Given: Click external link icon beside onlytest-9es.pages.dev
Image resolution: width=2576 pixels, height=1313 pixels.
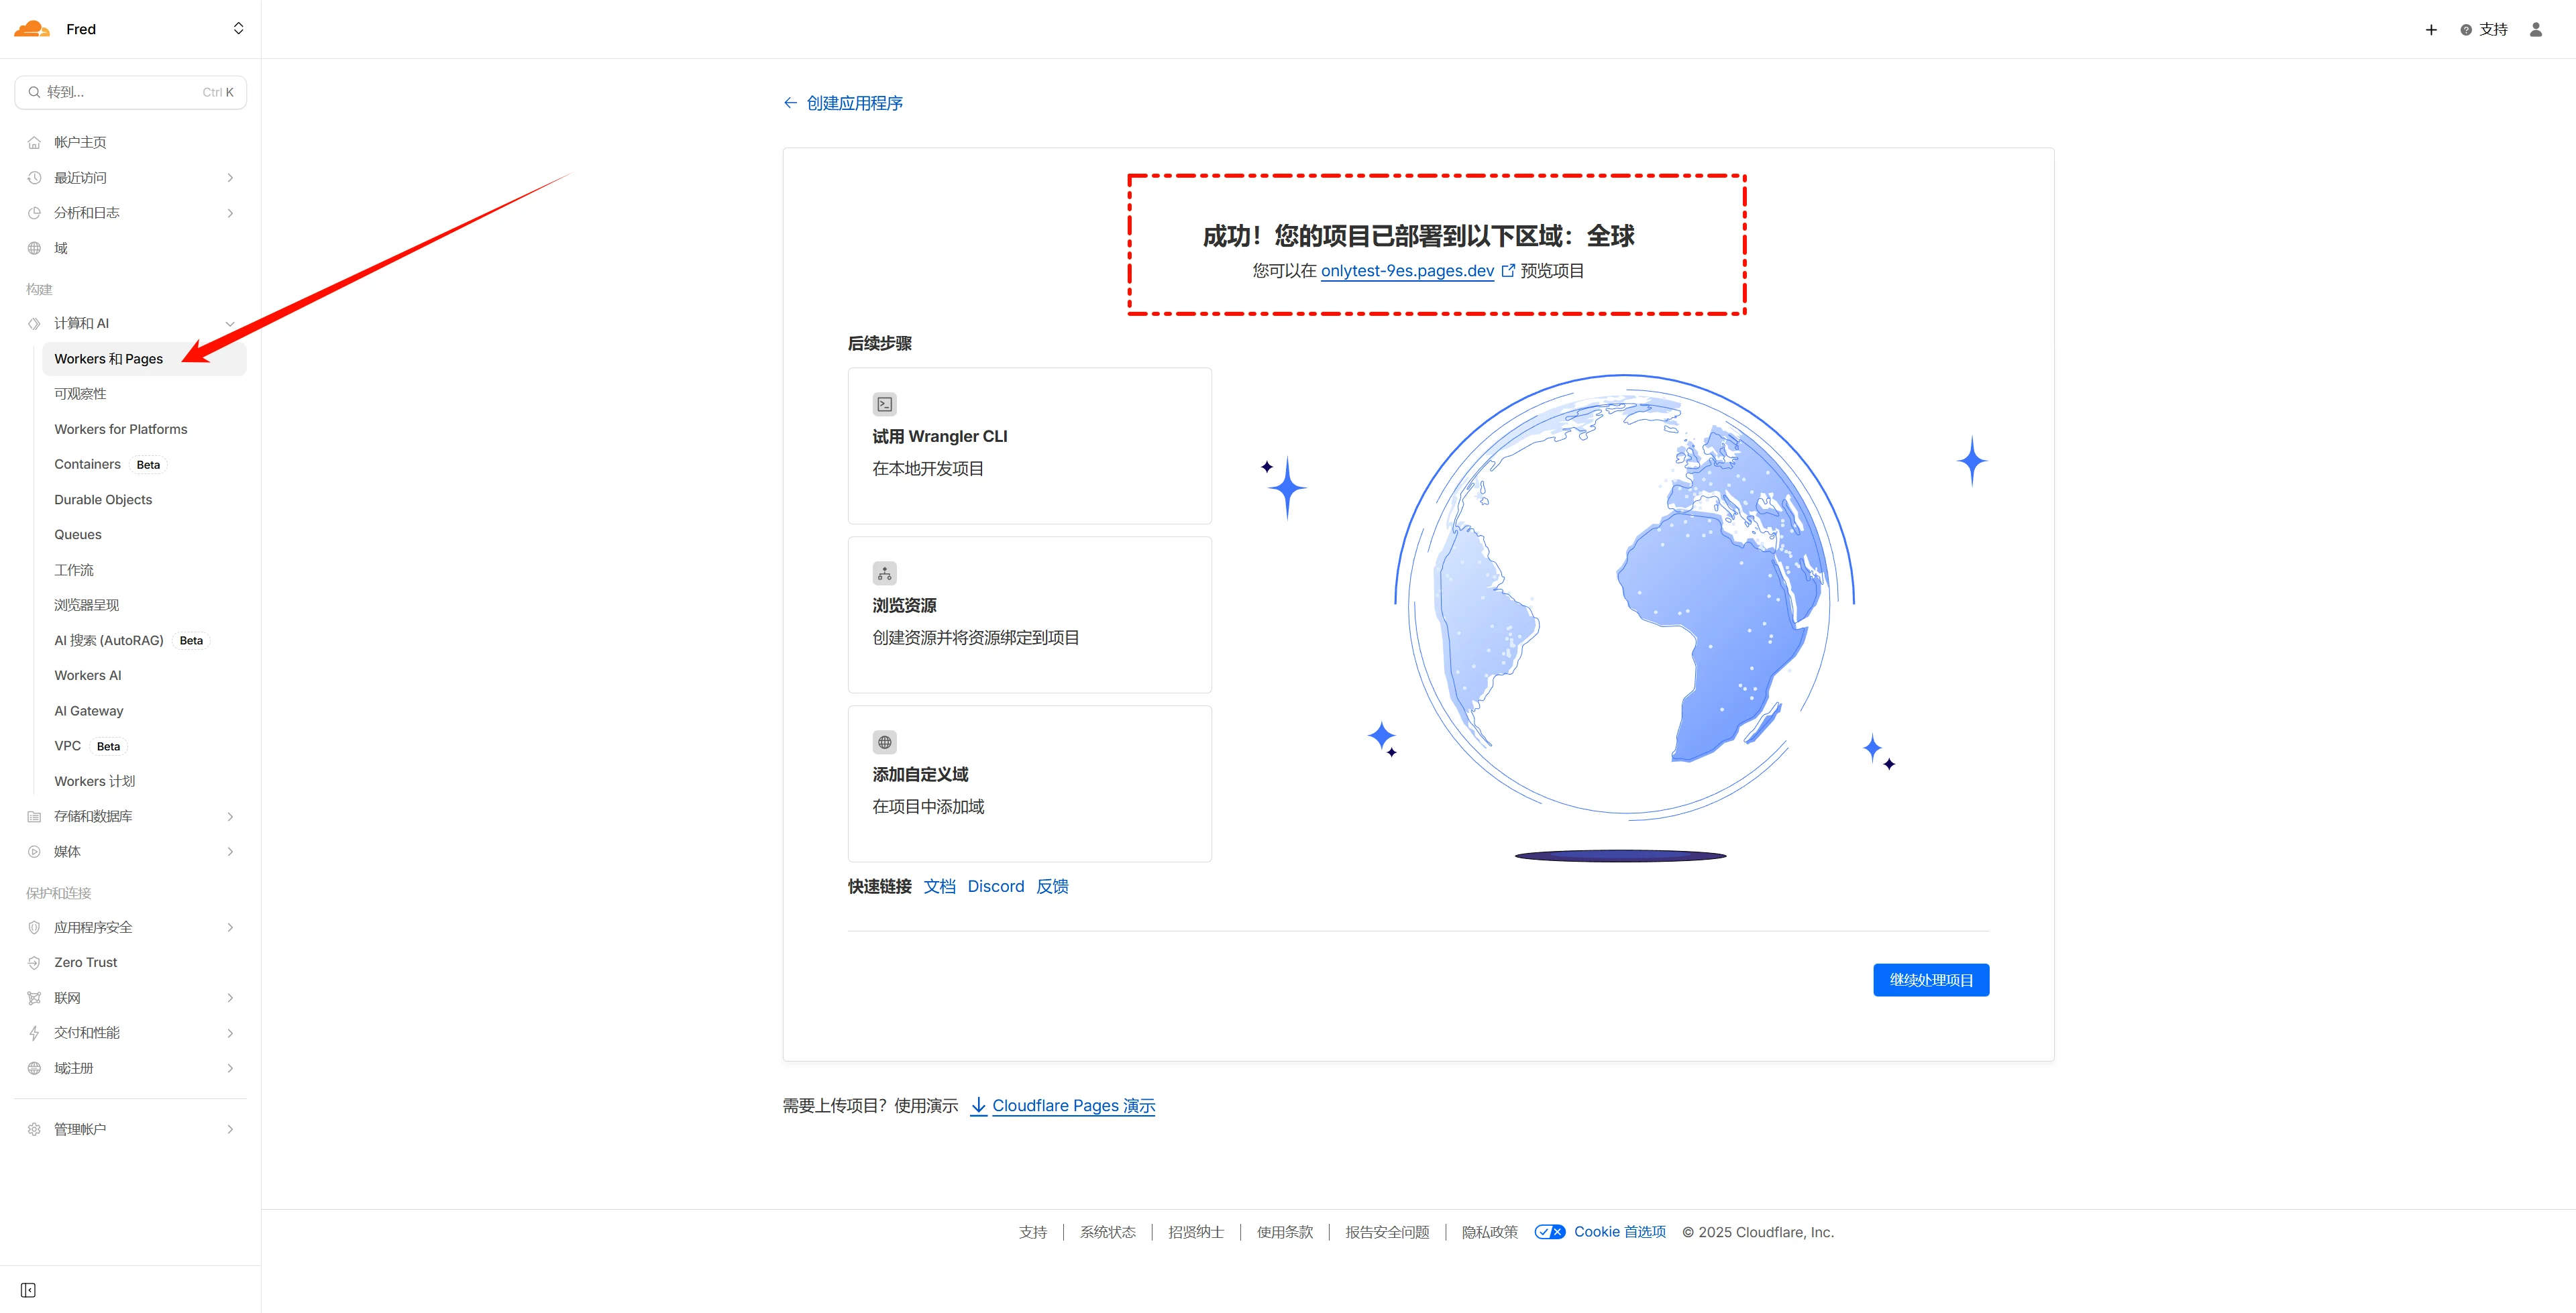Looking at the screenshot, I should [1508, 270].
